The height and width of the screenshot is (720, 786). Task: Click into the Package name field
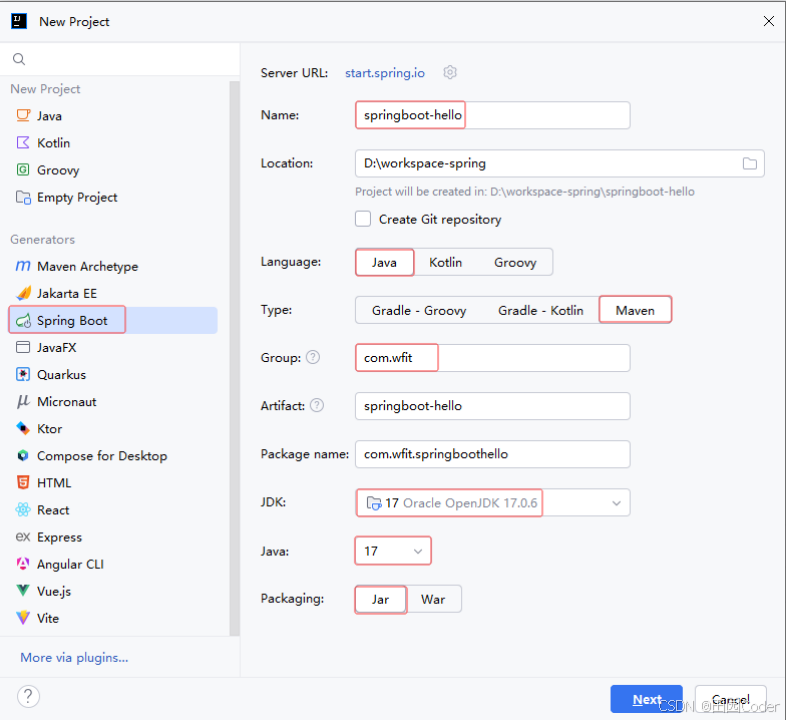coord(492,454)
